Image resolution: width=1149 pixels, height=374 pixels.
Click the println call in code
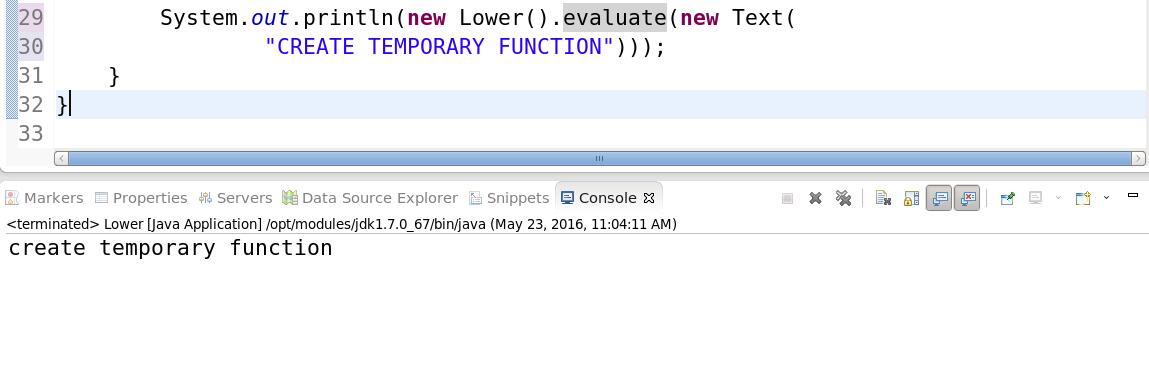point(349,18)
